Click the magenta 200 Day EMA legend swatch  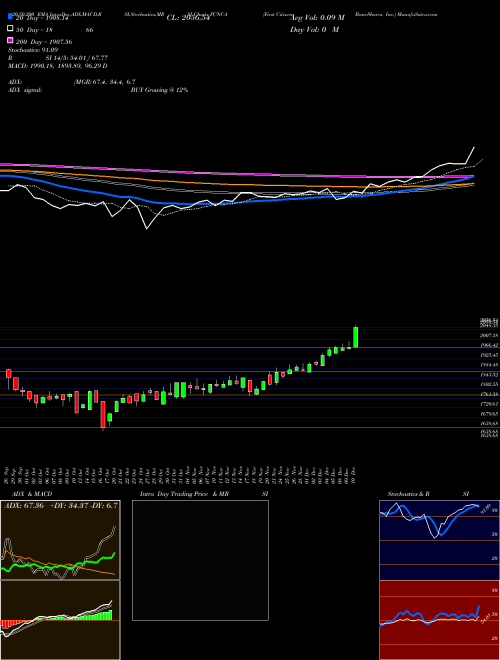[11, 41]
